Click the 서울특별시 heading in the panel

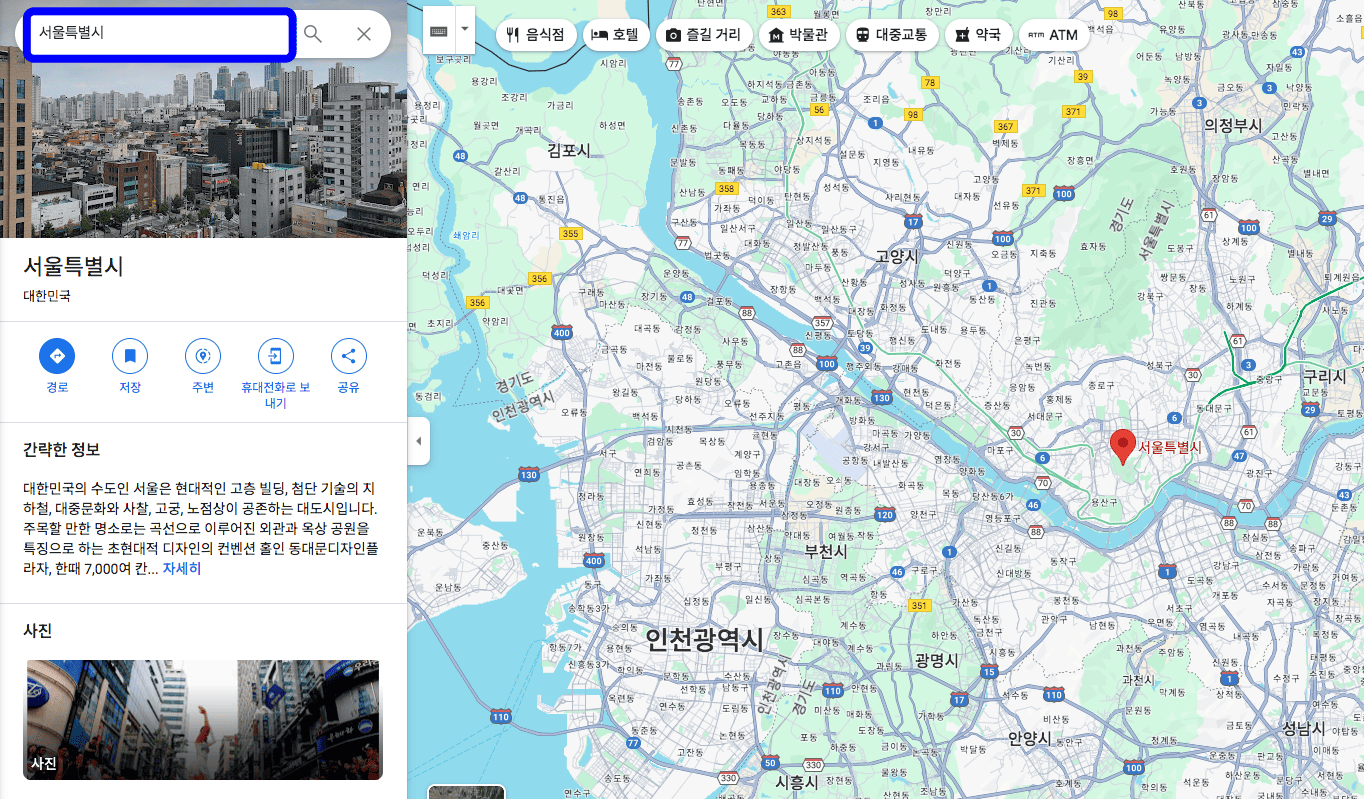[73, 267]
